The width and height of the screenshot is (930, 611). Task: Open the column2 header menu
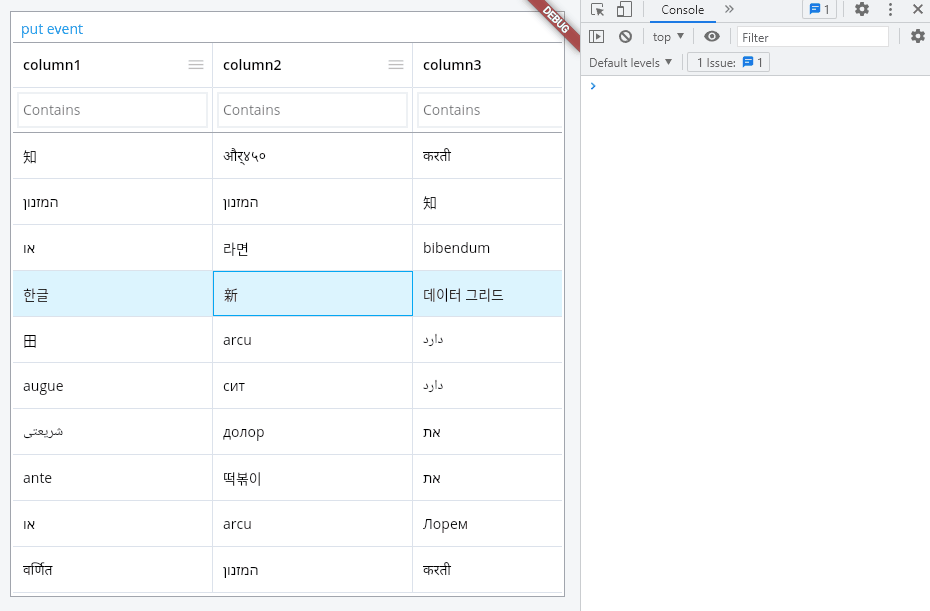[x=396, y=64]
